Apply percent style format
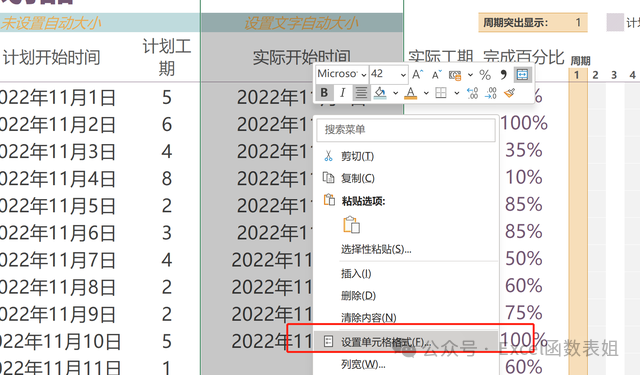 point(485,75)
